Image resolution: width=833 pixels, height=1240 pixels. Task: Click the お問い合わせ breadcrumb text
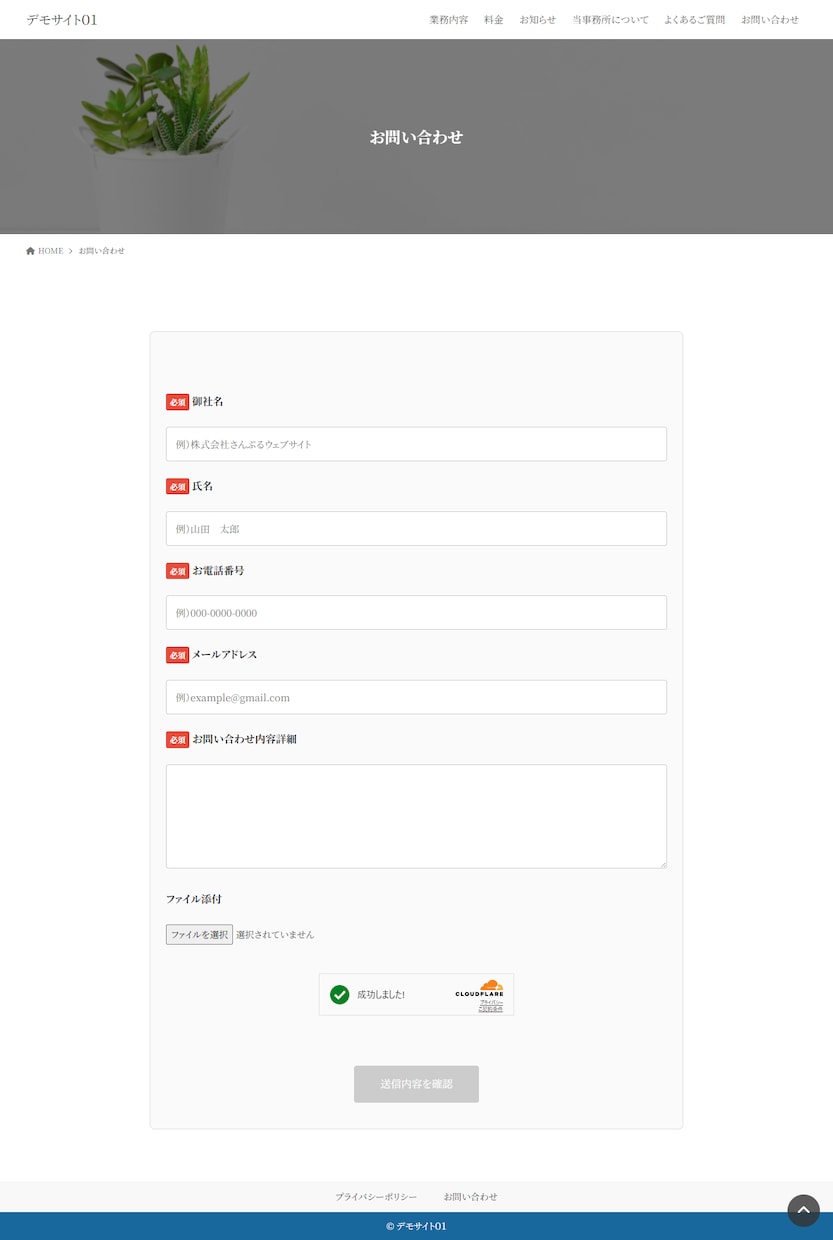click(102, 251)
